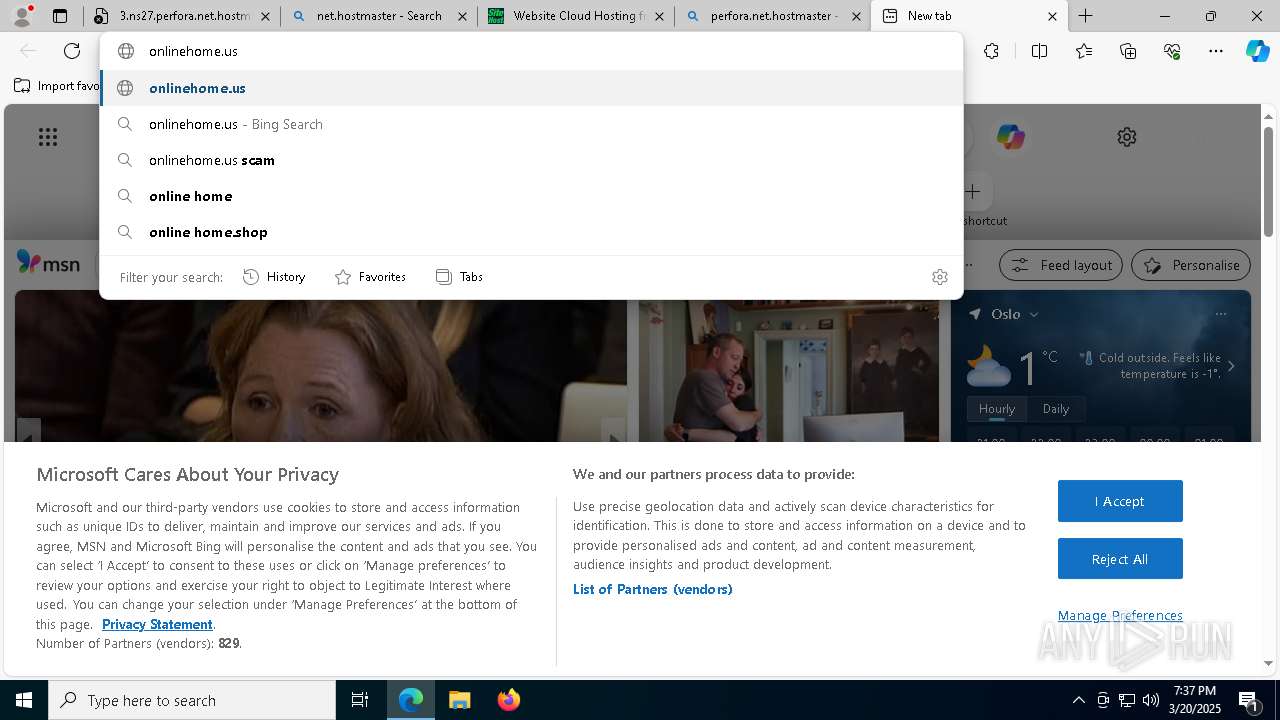1280x720 pixels.
Task: Switch to the 3.ns27.perfora.net.hostm tab
Action: tap(181, 16)
